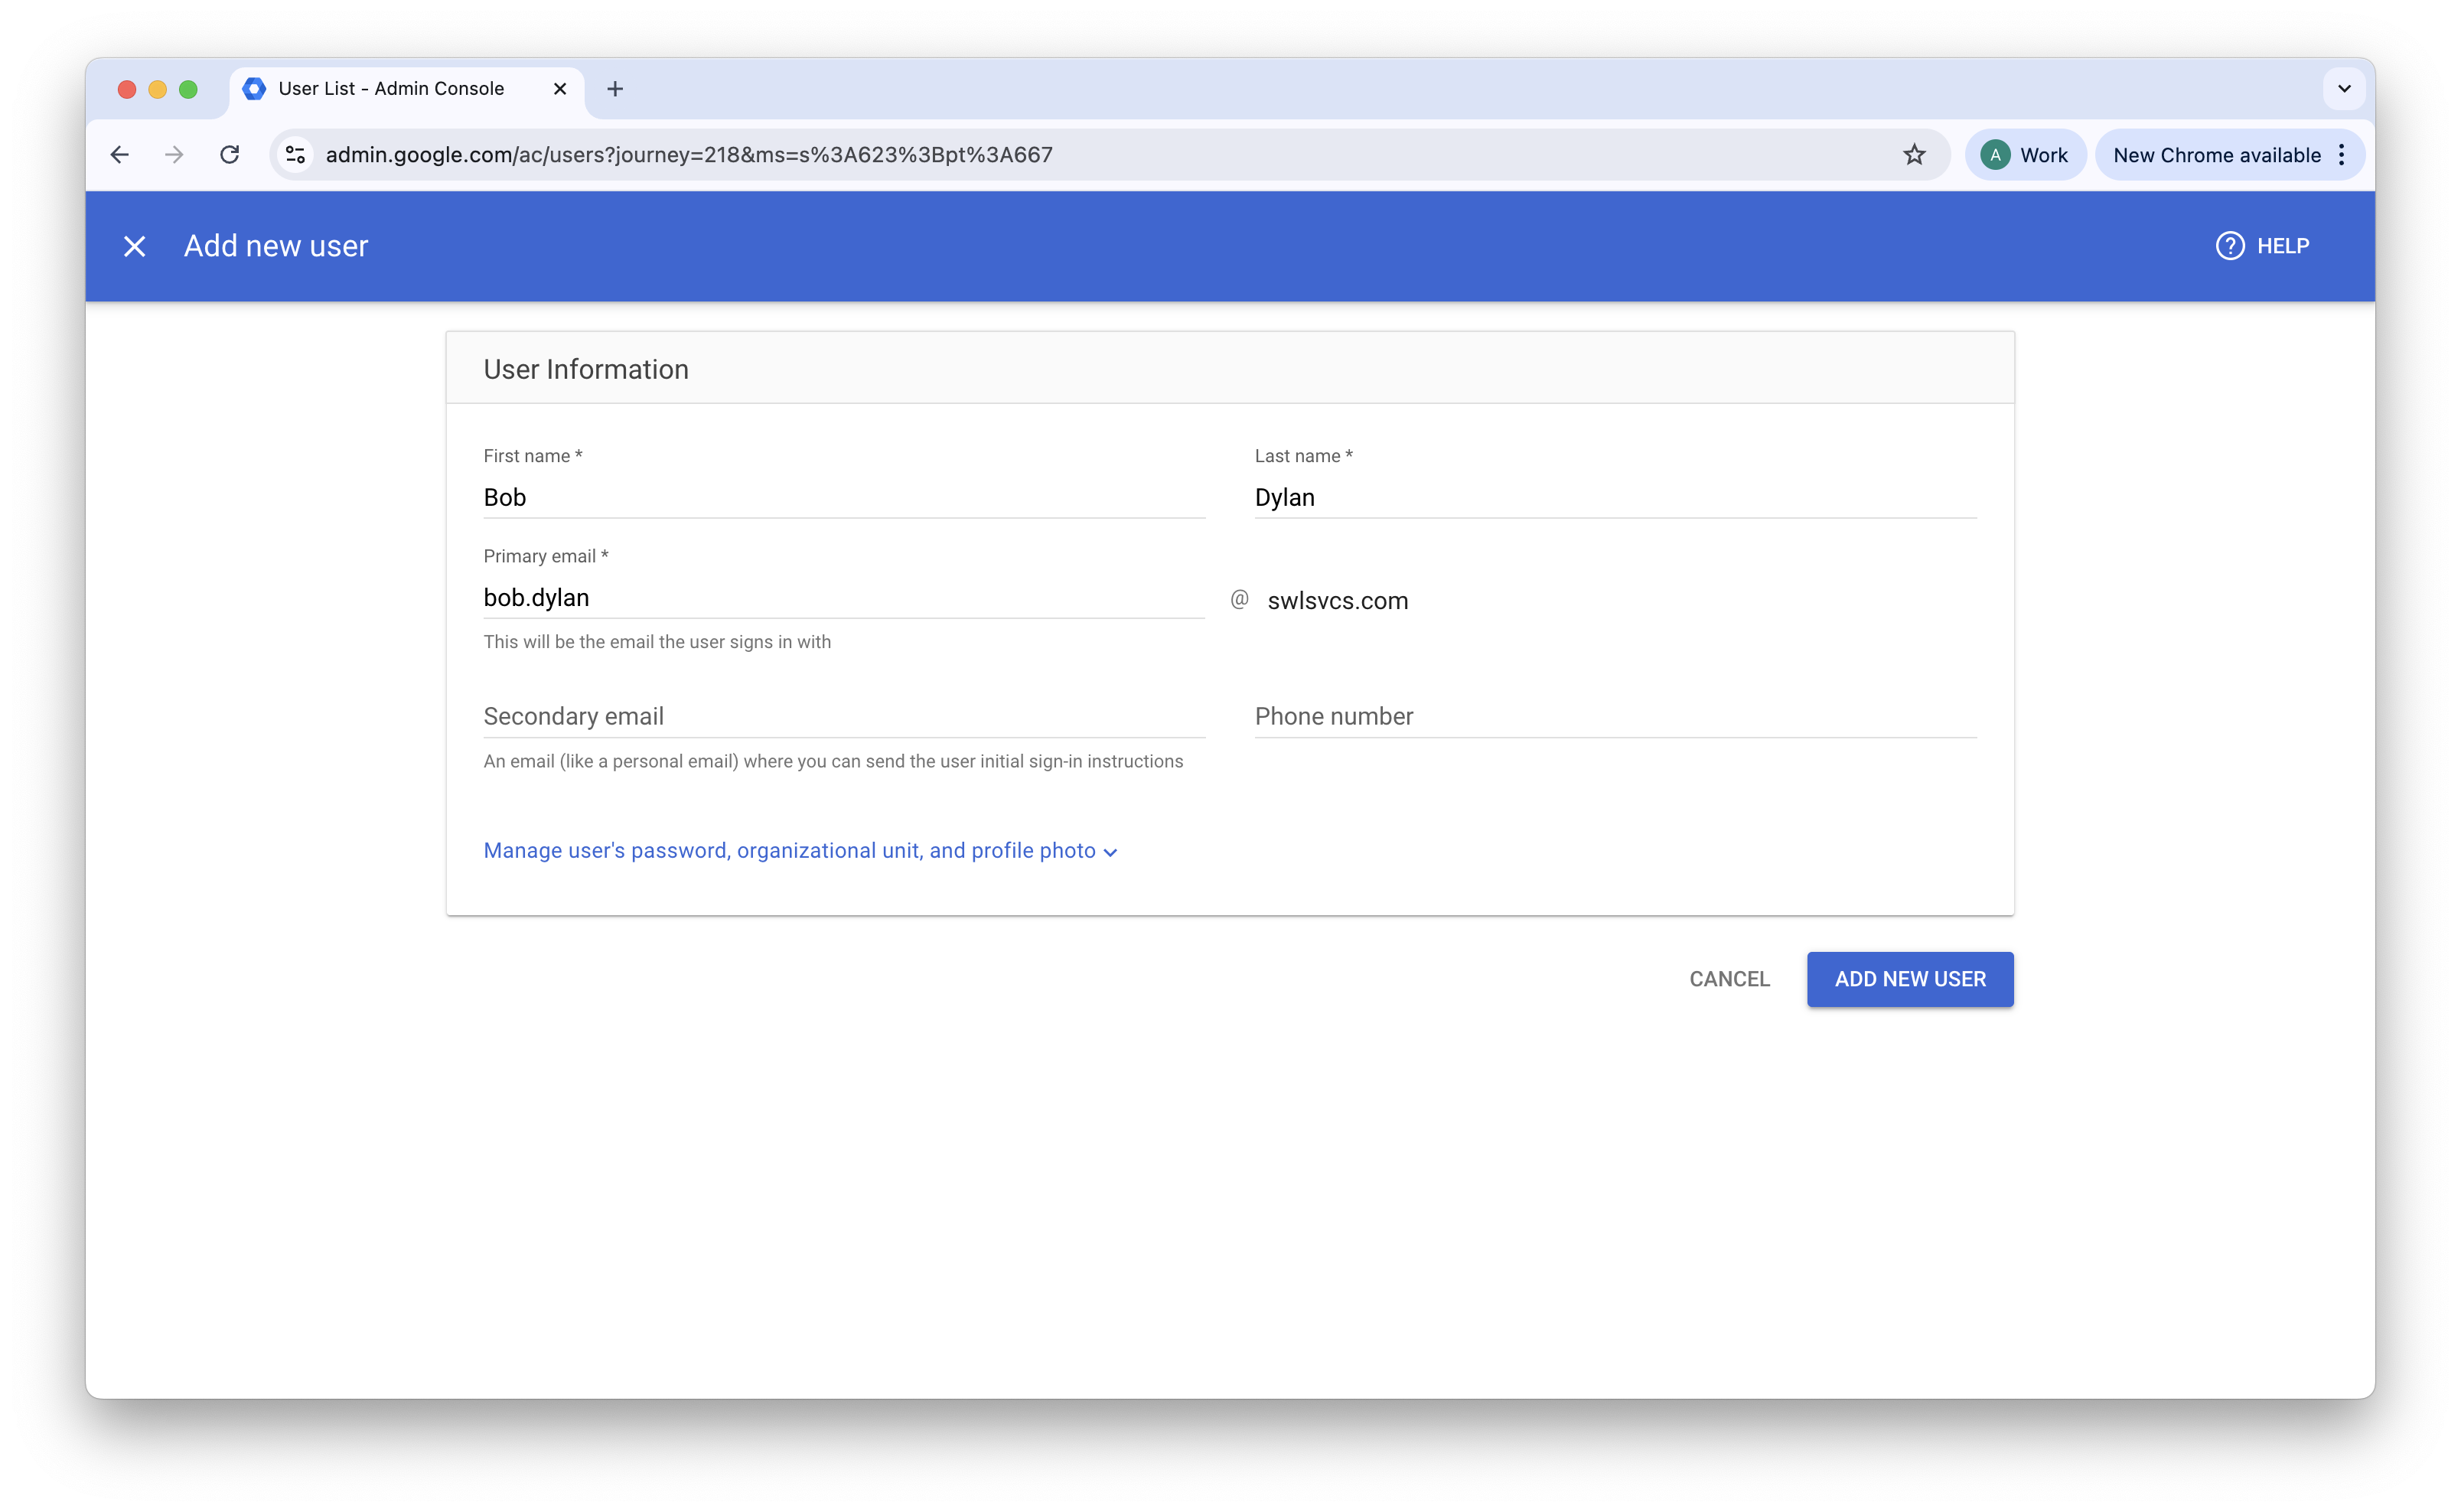The image size is (2461, 1512).
Task: Open the HELP question mark icon
Action: tap(2229, 246)
